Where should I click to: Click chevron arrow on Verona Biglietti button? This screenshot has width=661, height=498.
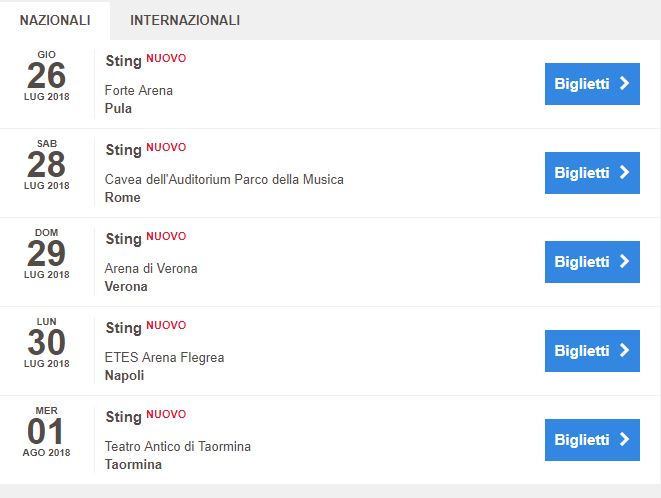click(625, 262)
